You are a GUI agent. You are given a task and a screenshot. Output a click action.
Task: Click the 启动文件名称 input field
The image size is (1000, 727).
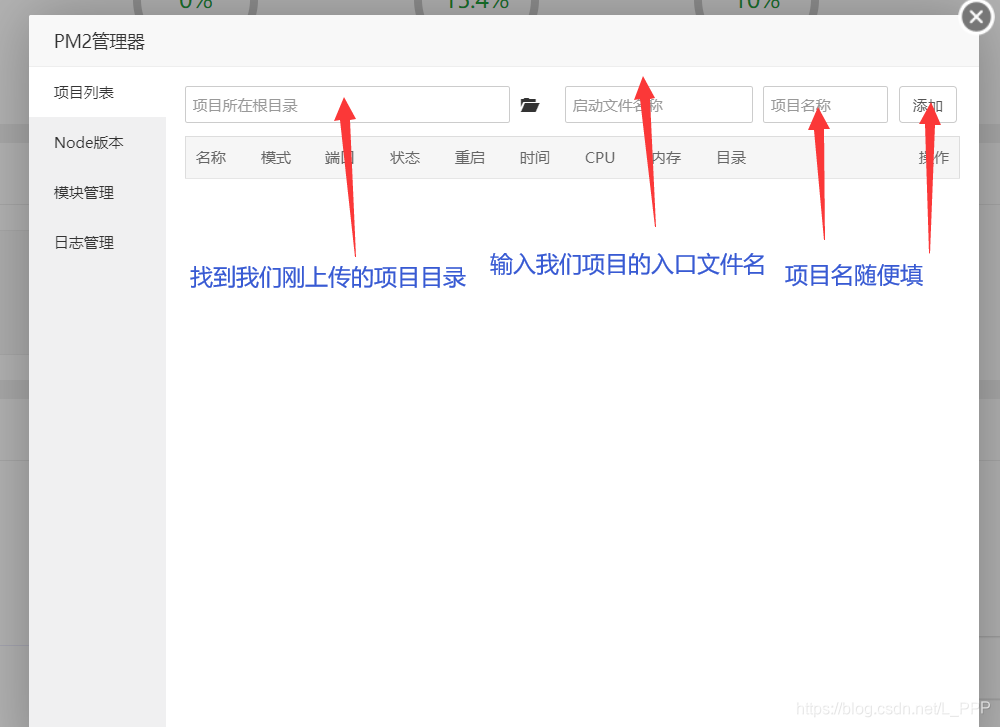click(659, 105)
